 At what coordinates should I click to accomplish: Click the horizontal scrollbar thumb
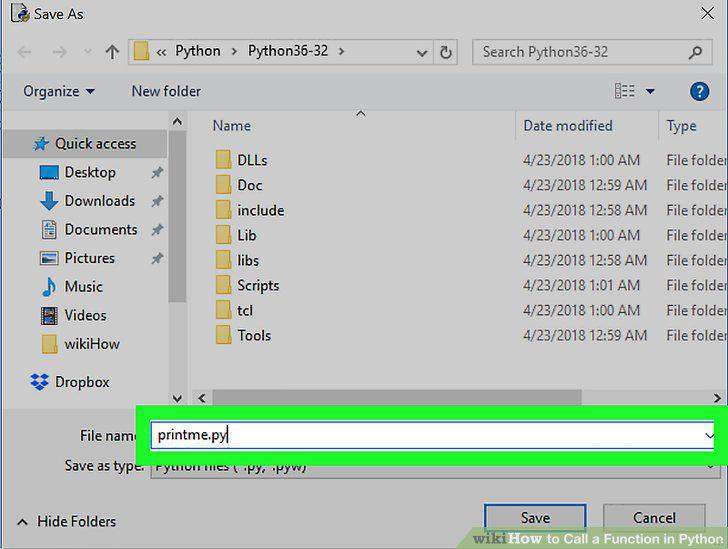397,398
